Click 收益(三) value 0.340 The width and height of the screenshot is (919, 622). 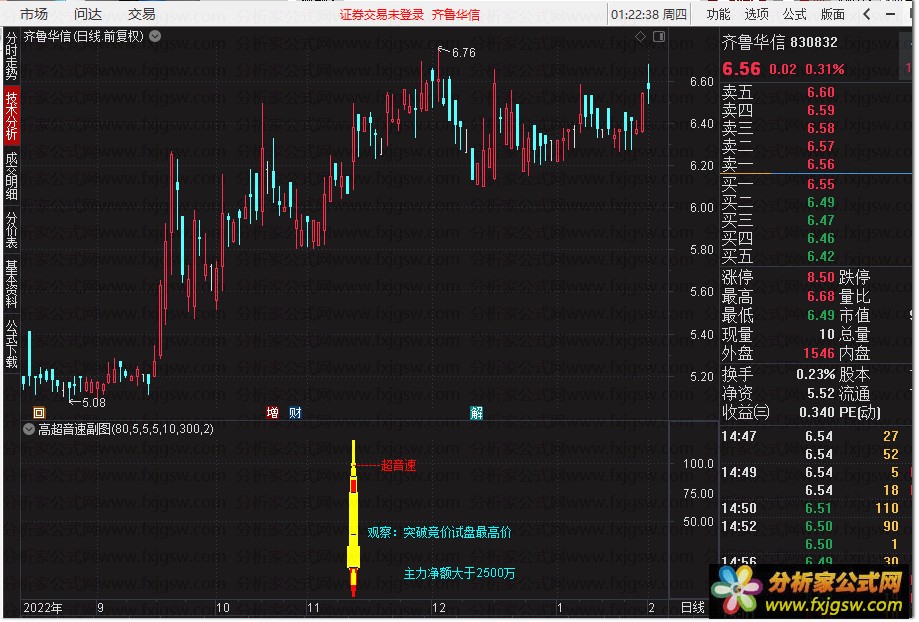(x=817, y=413)
